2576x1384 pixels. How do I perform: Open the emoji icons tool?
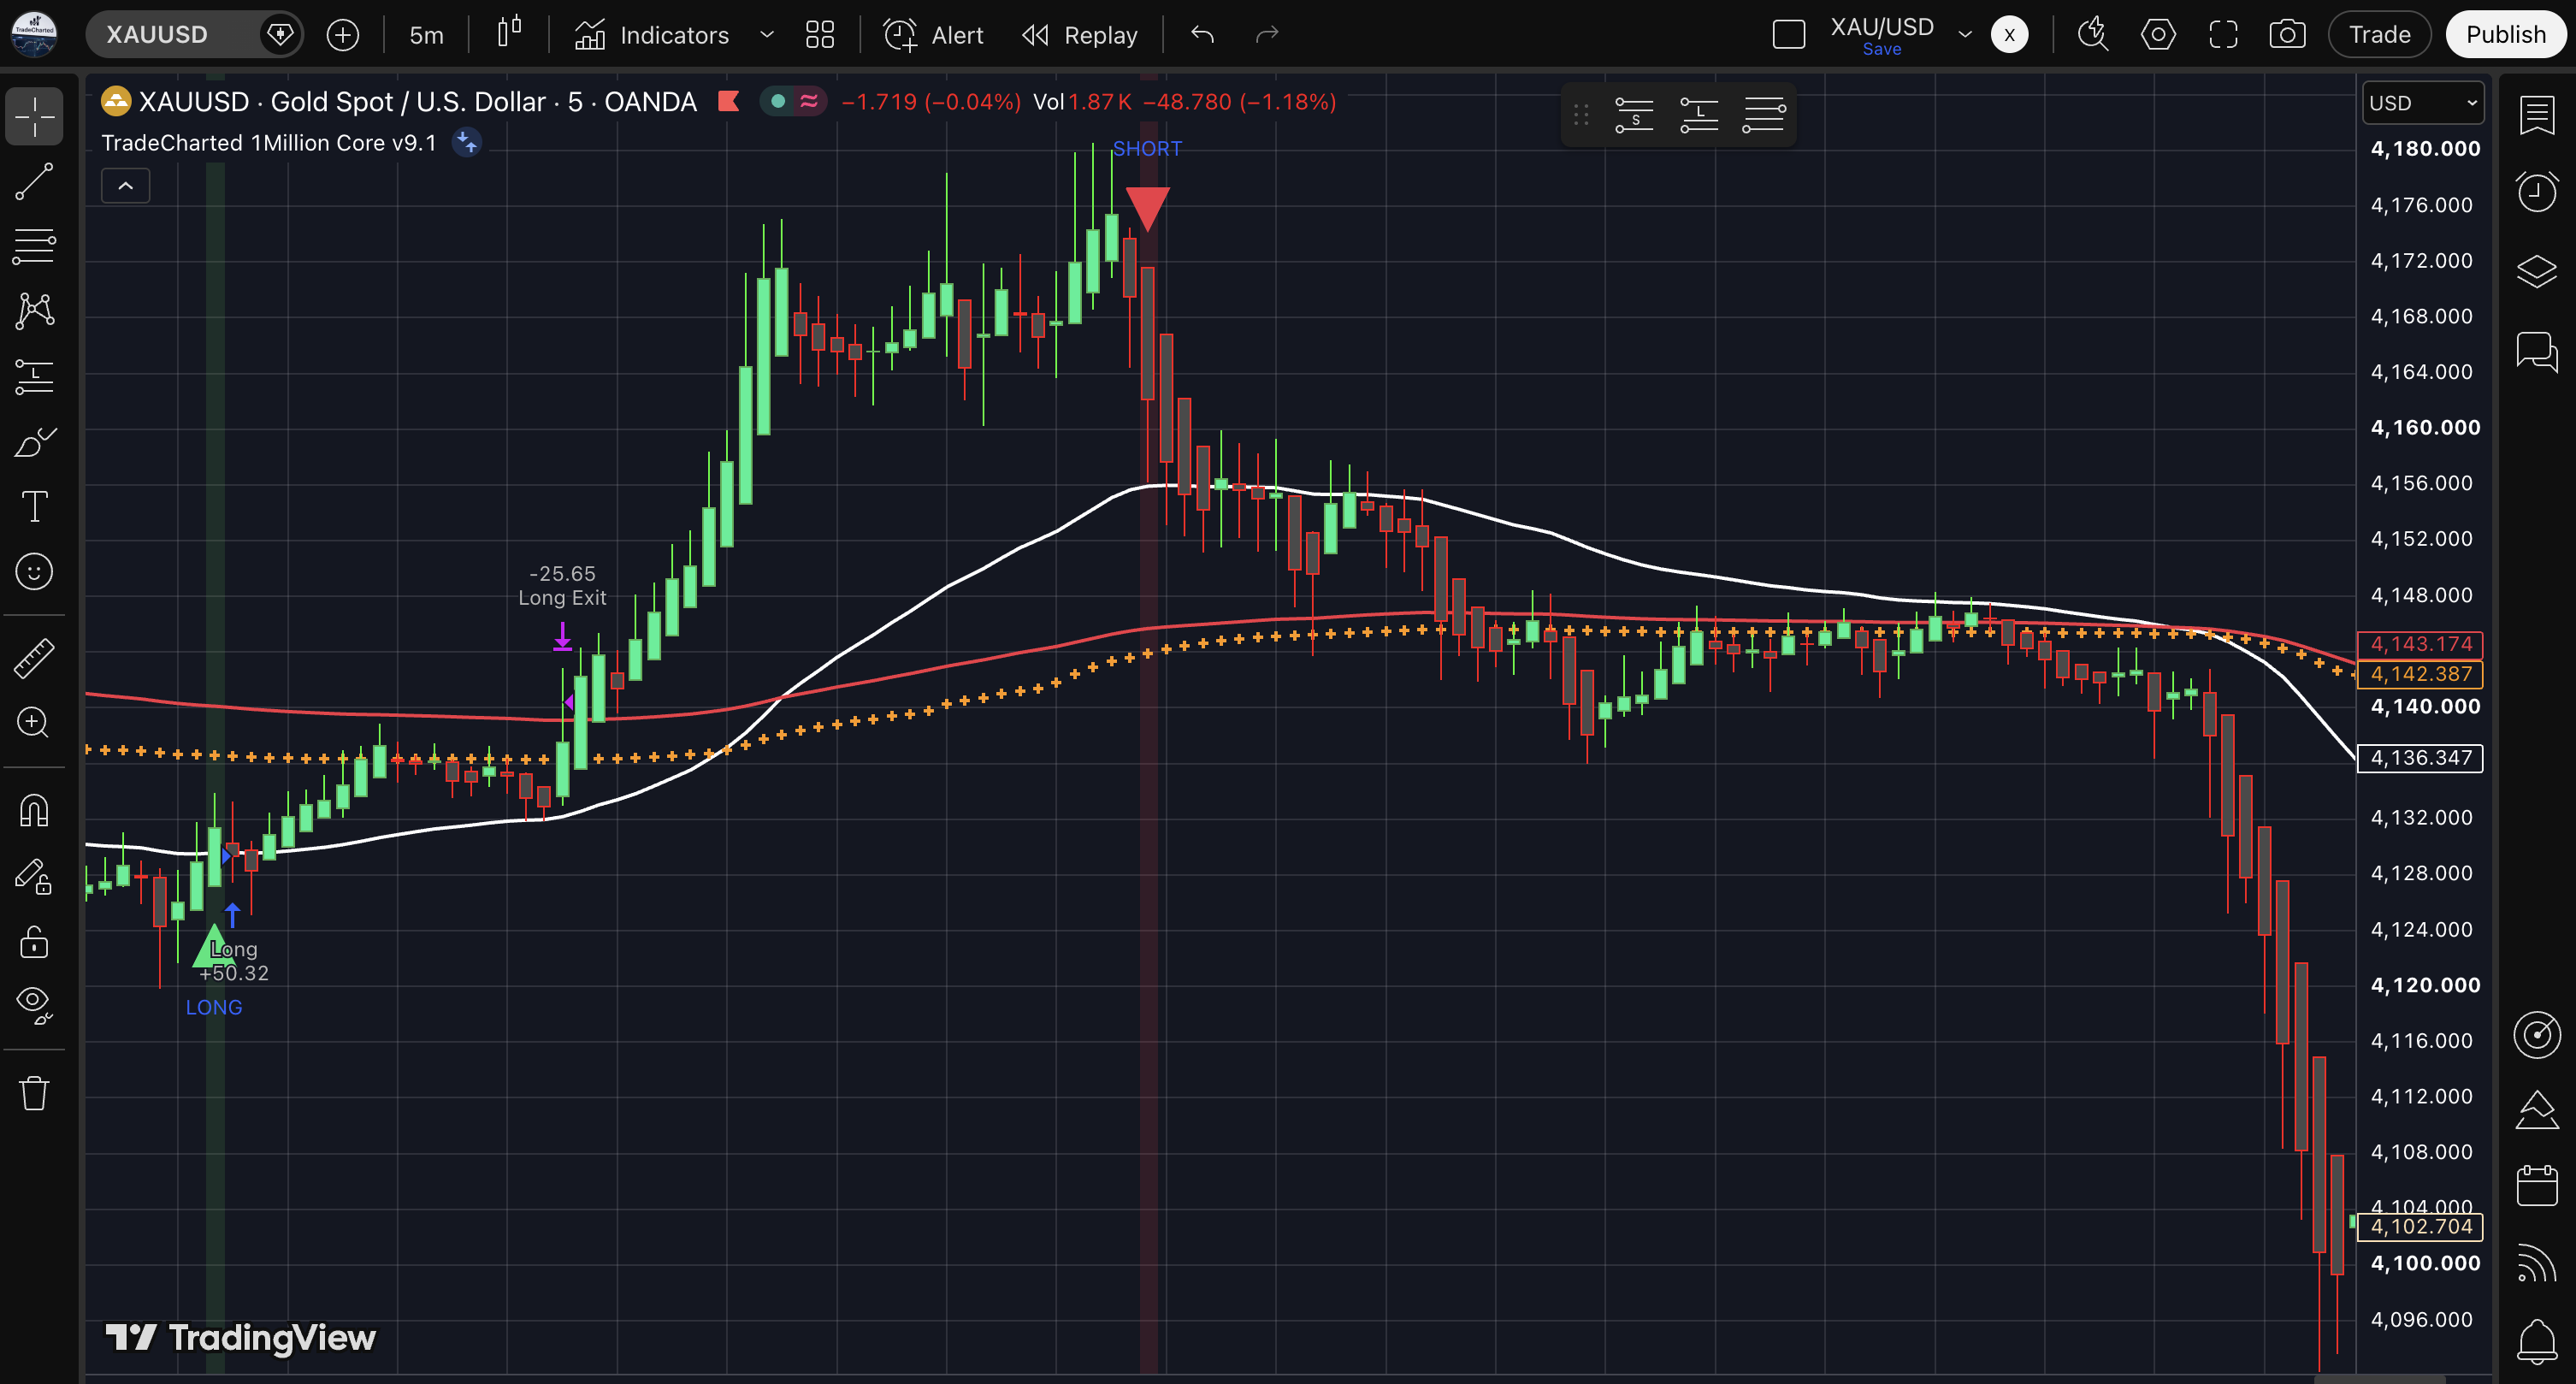pos(34,571)
